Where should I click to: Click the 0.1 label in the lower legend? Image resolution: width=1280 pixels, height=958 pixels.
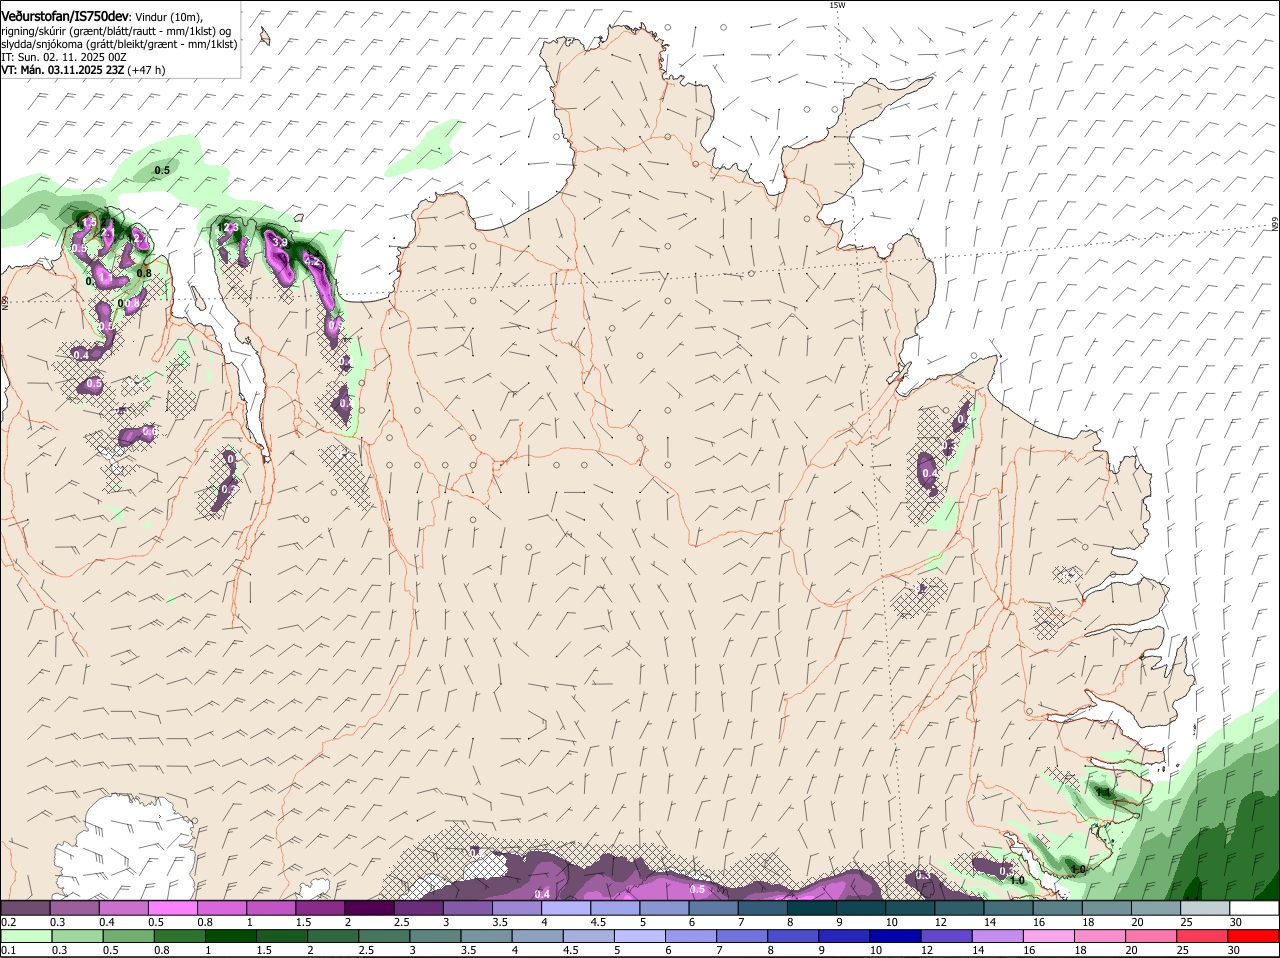tap(8, 950)
